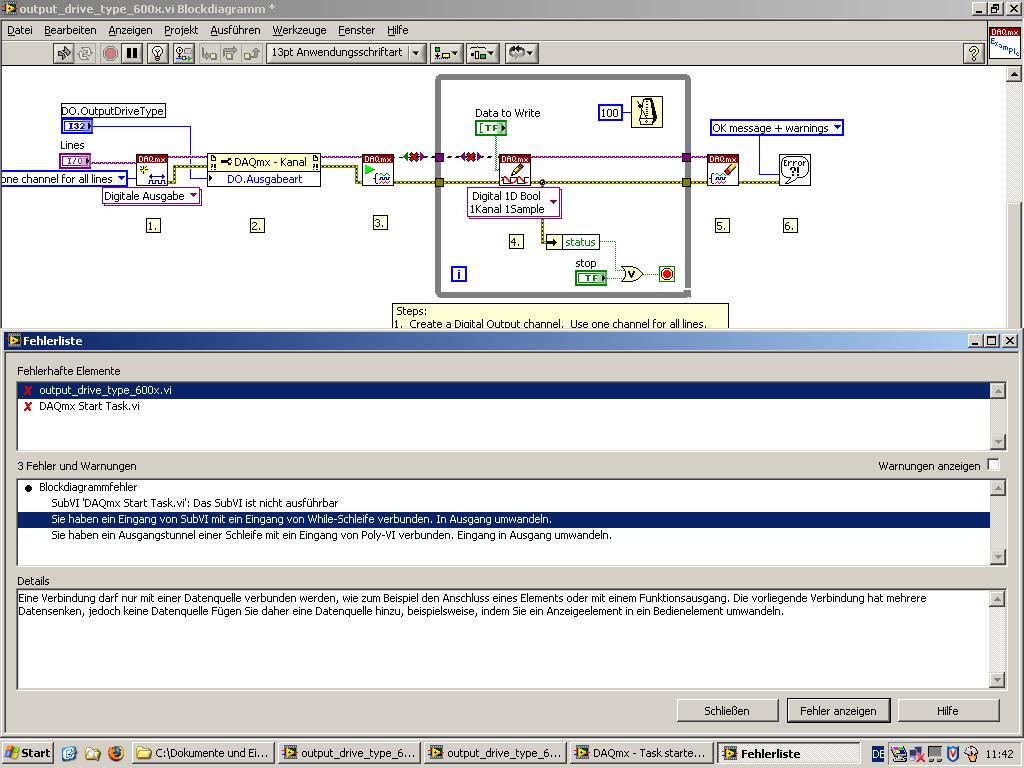Open the Ausführen menu
Image resolution: width=1024 pixels, height=768 pixels.
click(235, 30)
